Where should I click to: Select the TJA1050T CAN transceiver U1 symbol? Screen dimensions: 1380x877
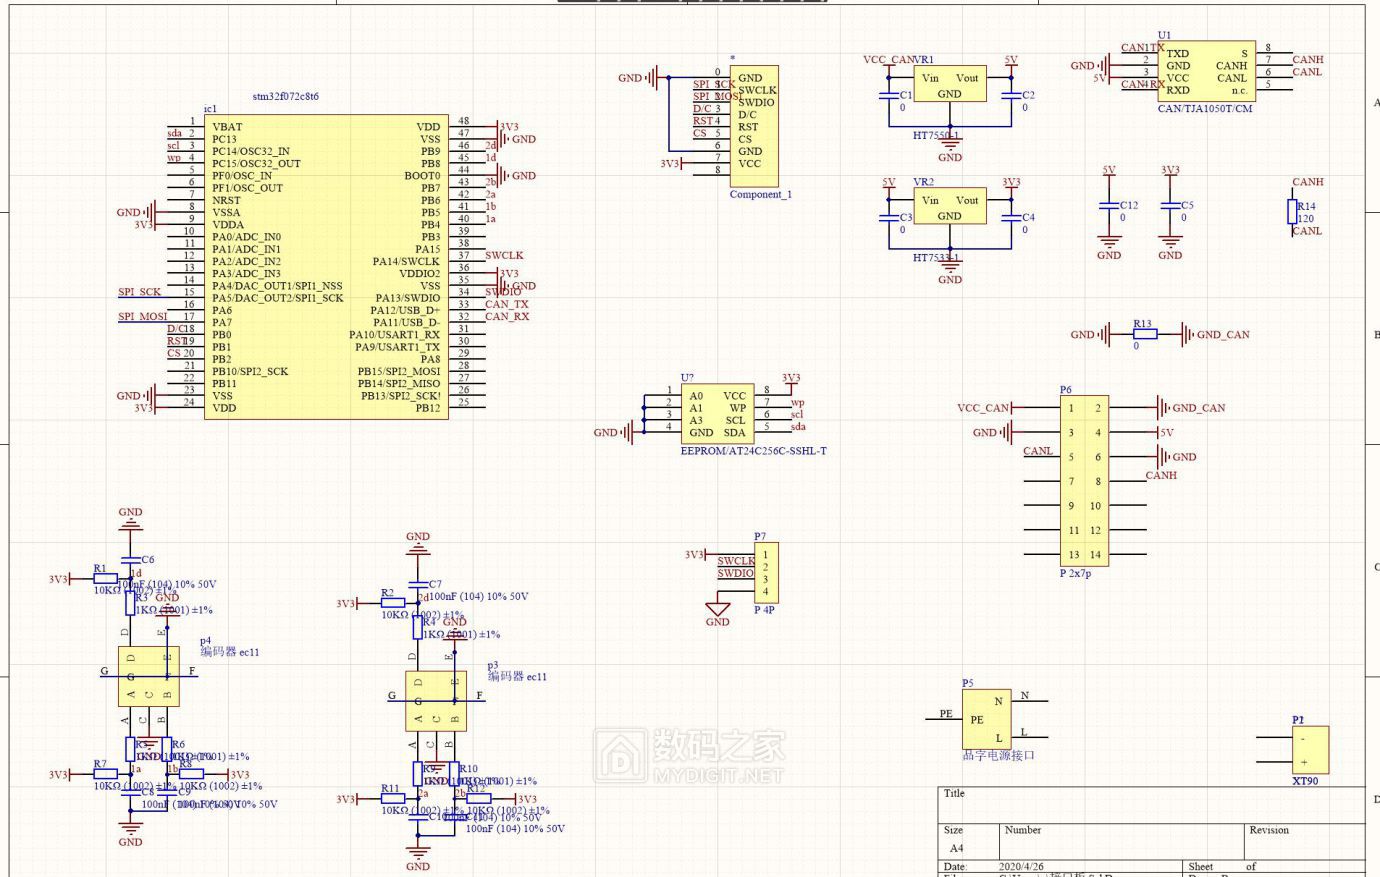point(1207,71)
